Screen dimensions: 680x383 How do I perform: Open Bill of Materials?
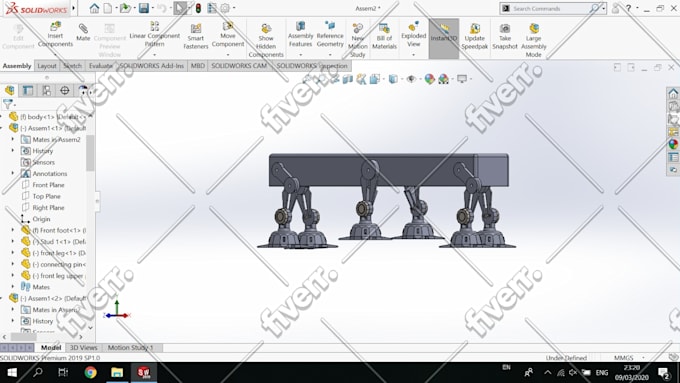pos(384,36)
